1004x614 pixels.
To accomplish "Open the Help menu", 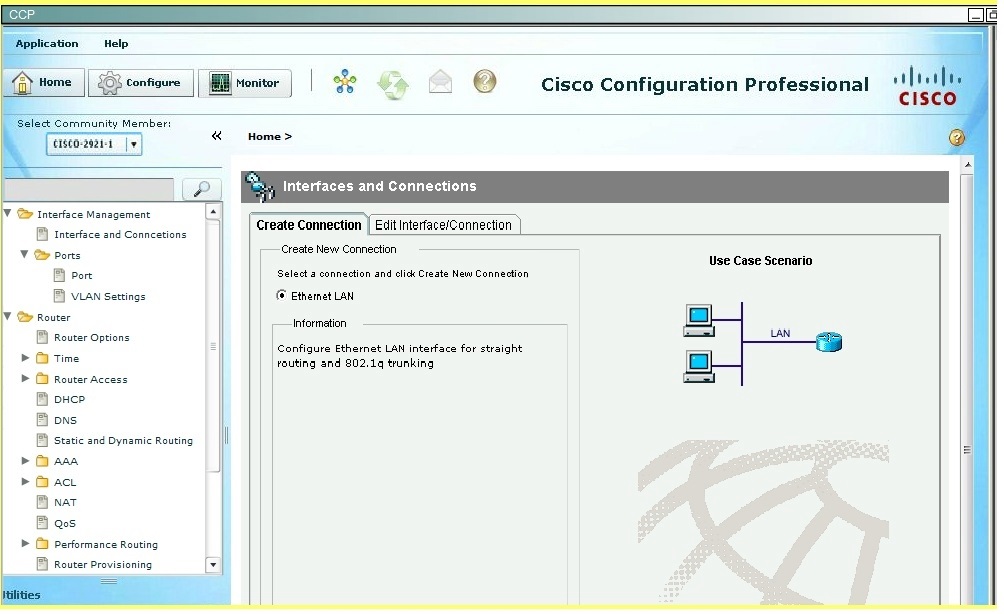I will coord(116,44).
